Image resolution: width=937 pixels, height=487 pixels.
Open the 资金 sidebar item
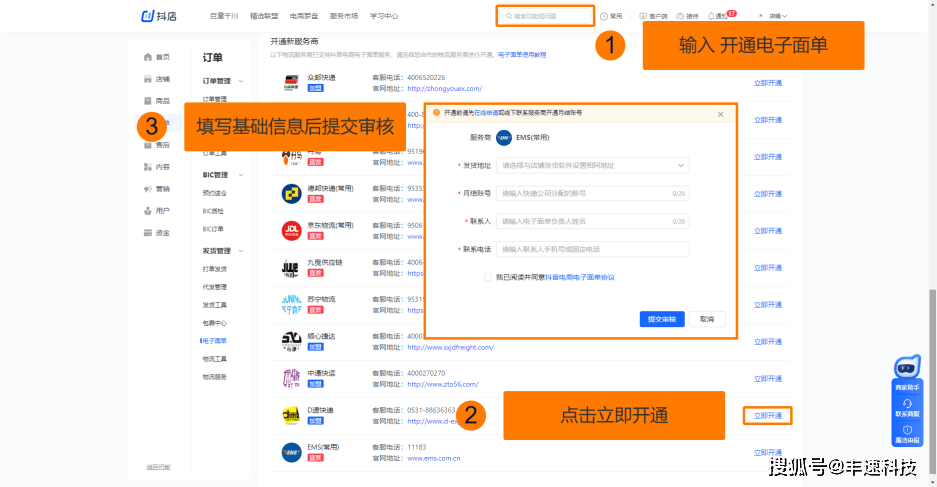pos(157,233)
